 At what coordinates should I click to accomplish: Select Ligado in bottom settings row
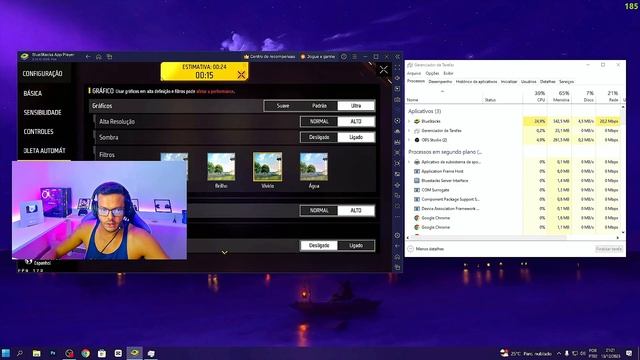point(356,245)
